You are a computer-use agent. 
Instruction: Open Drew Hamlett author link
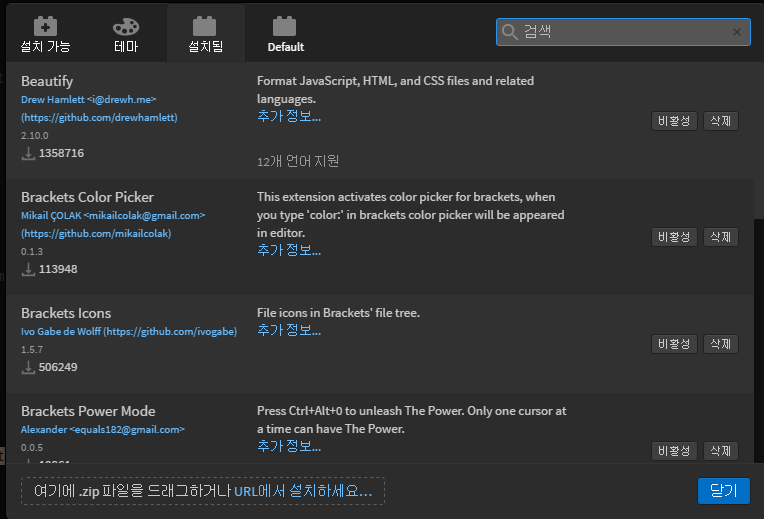coord(89,99)
